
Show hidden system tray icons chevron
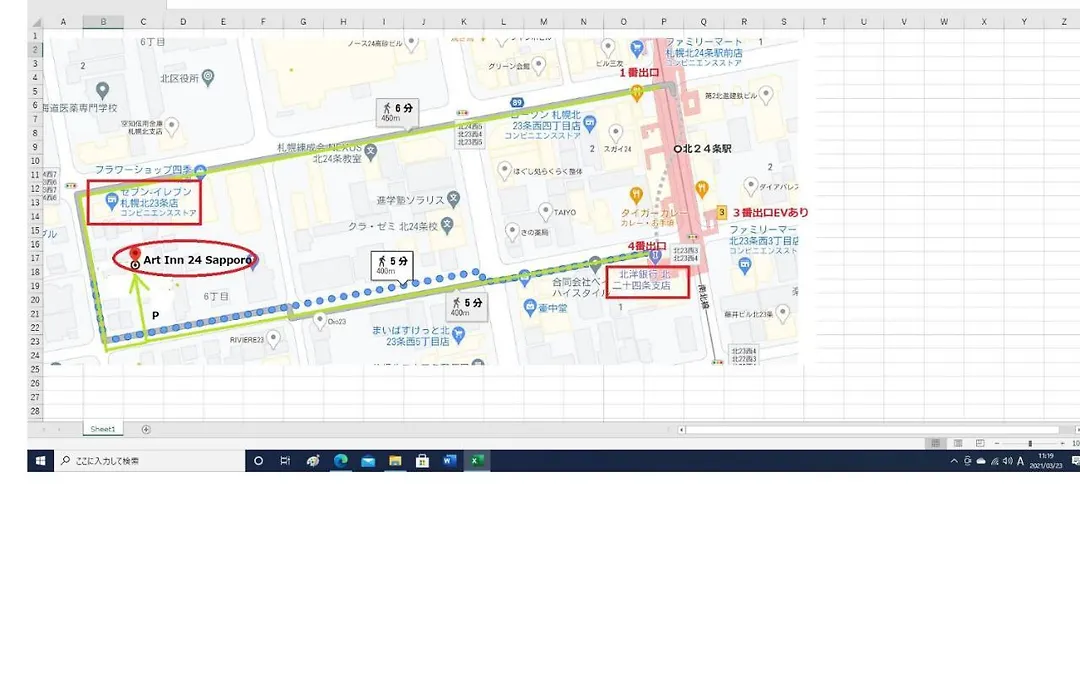coord(954,461)
